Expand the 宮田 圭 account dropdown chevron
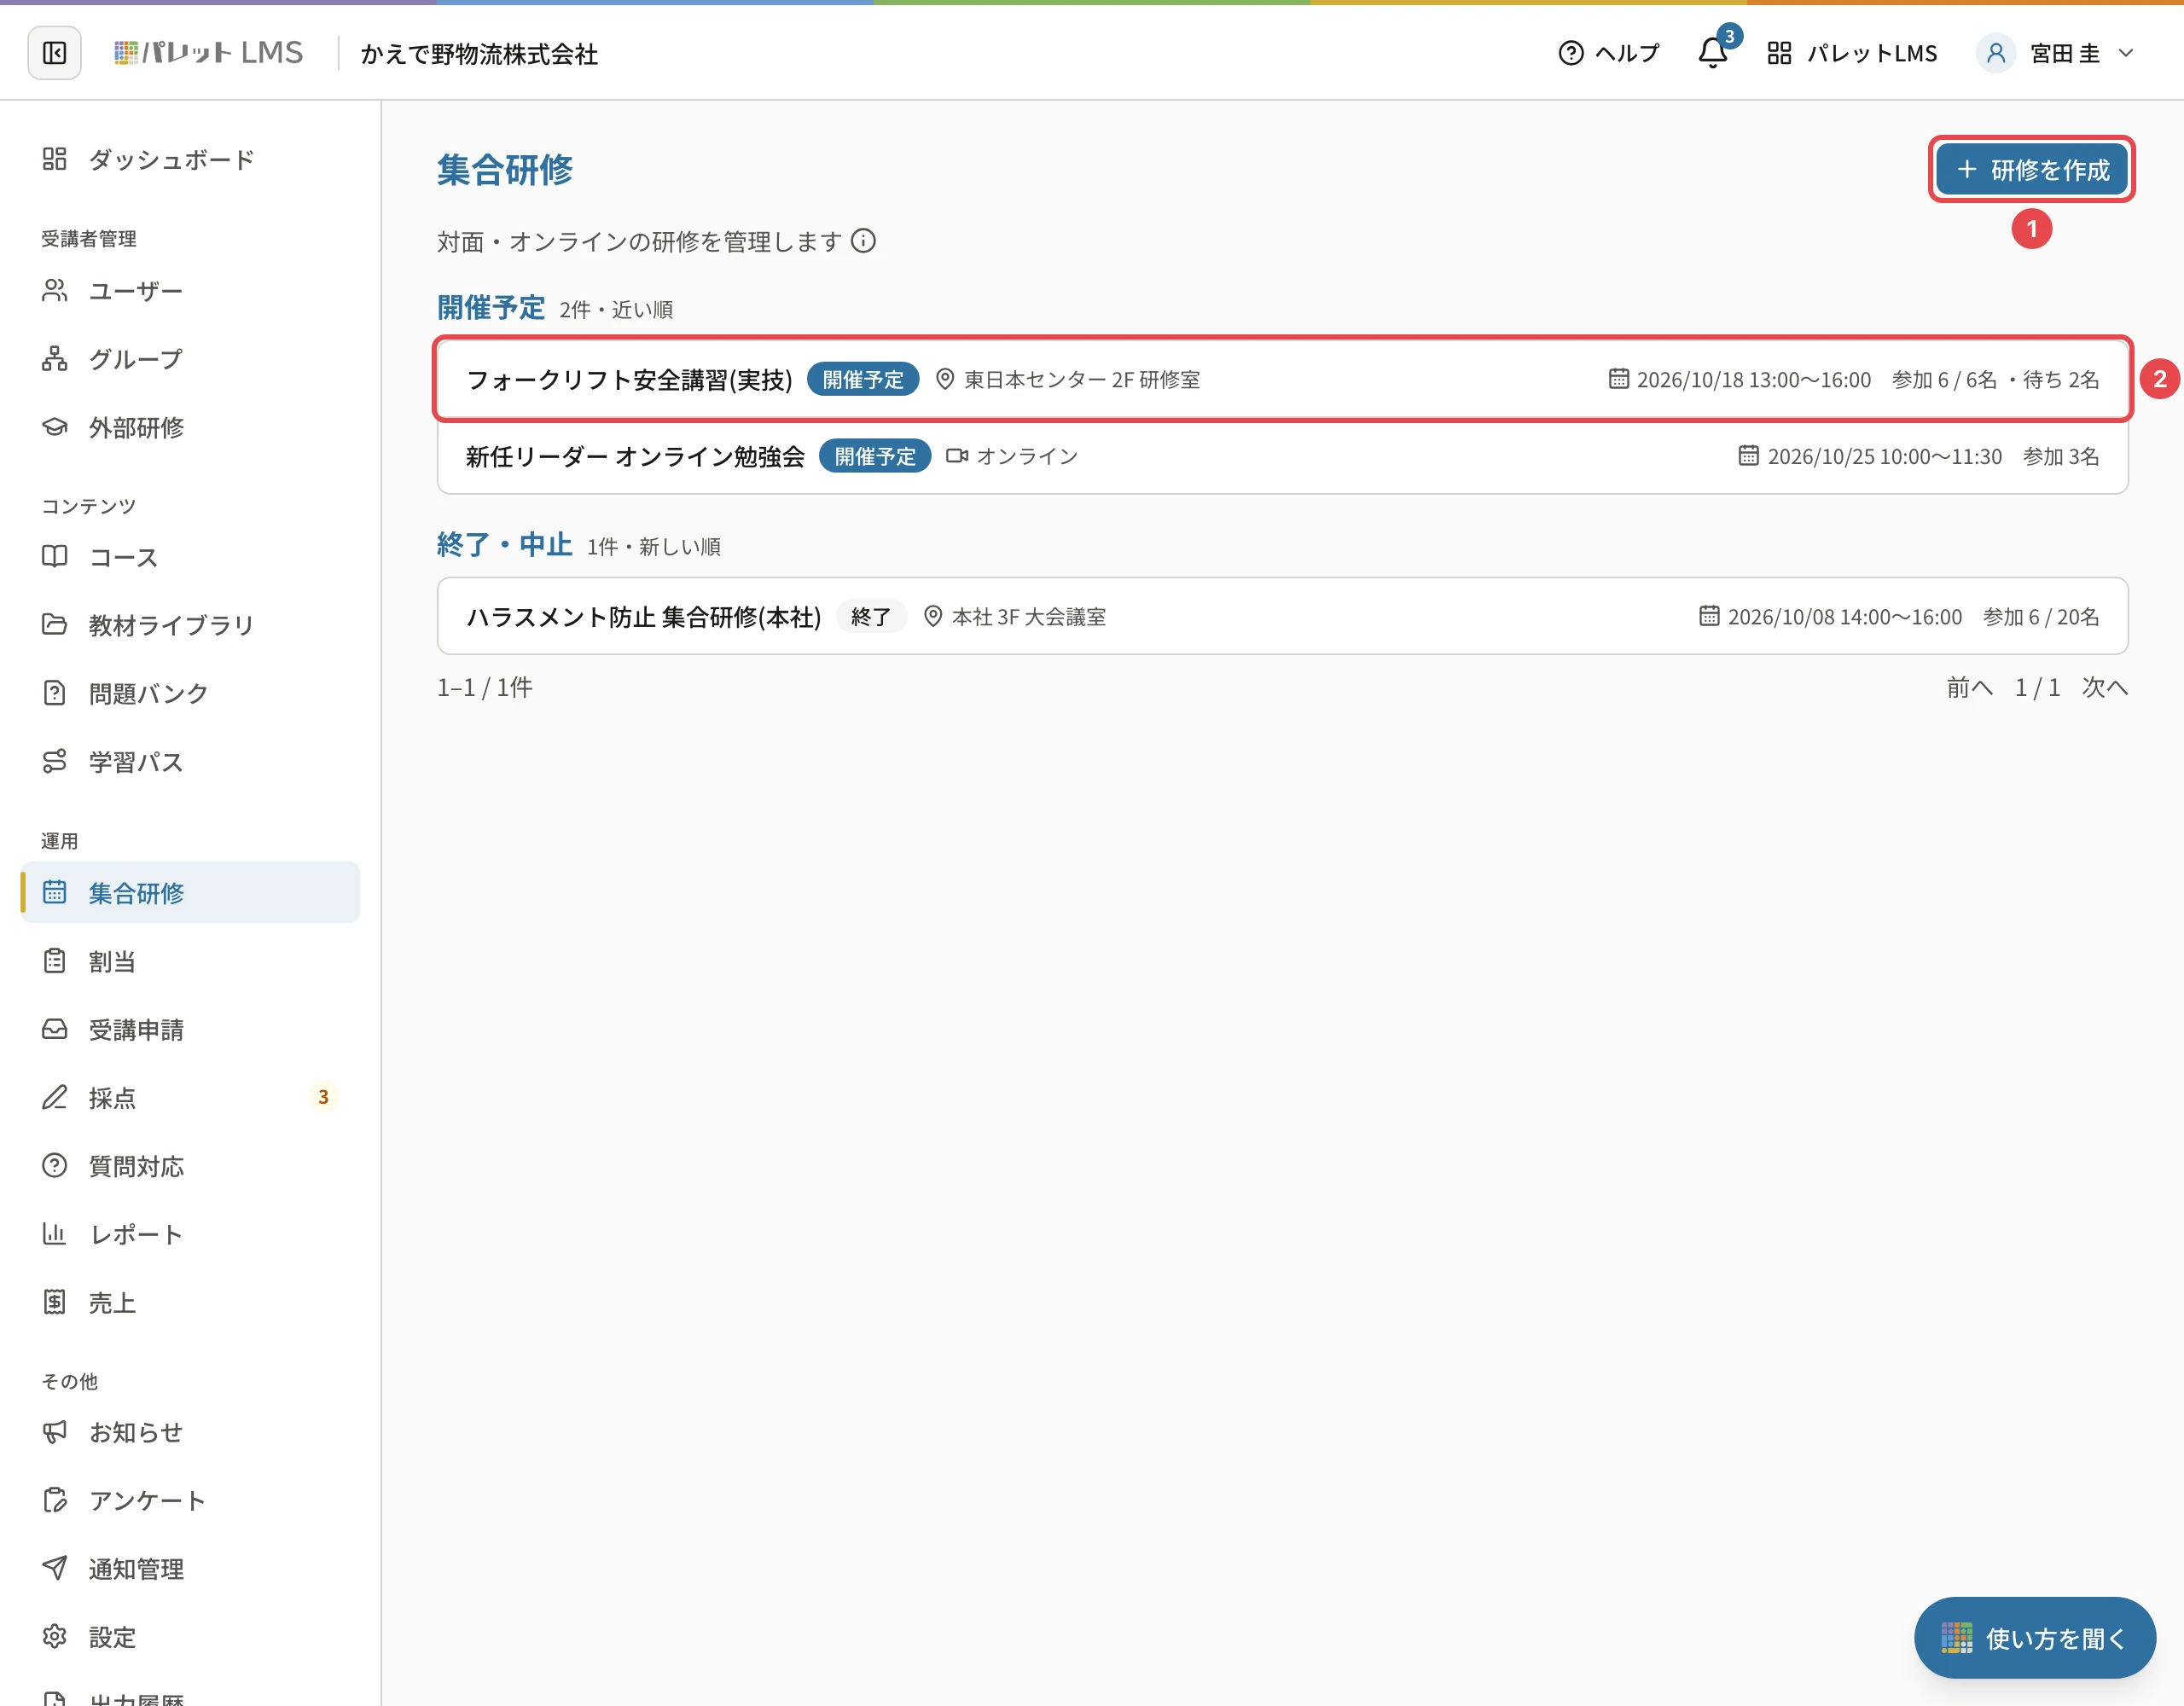Screen dimensions: 2184x1706 (x=2126, y=54)
